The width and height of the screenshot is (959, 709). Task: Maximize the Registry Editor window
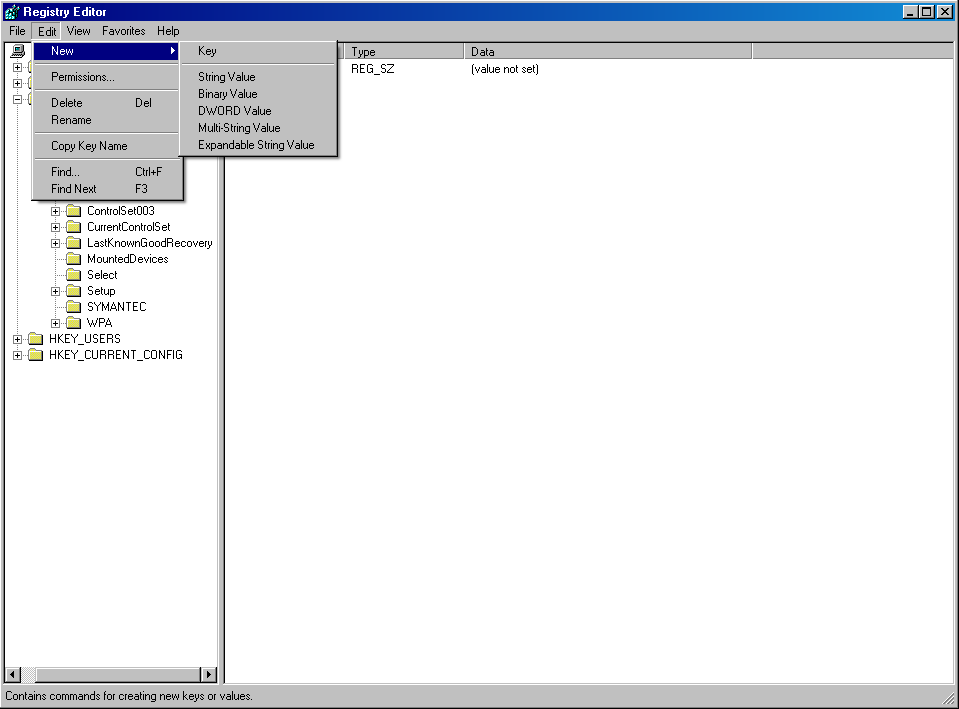point(927,12)
